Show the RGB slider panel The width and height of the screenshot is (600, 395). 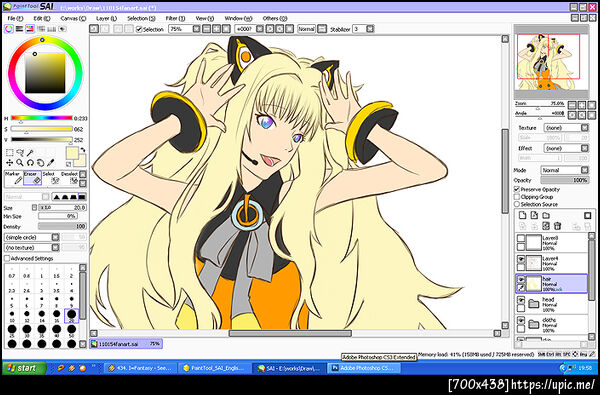click(x=19, y=29)
